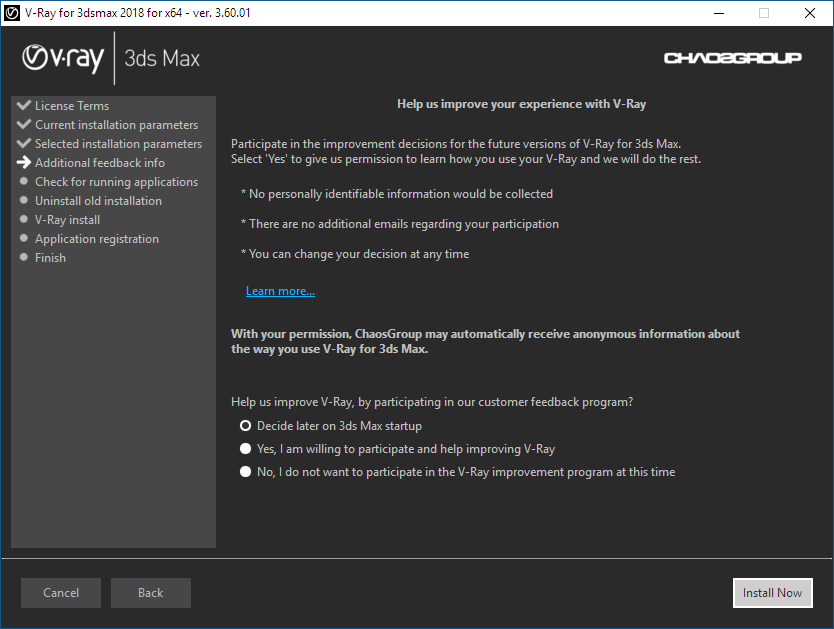Image resolution: width=834 pixels, height=629 pixels.
Task: Go Back to previous step
Action: pos(150,593)
